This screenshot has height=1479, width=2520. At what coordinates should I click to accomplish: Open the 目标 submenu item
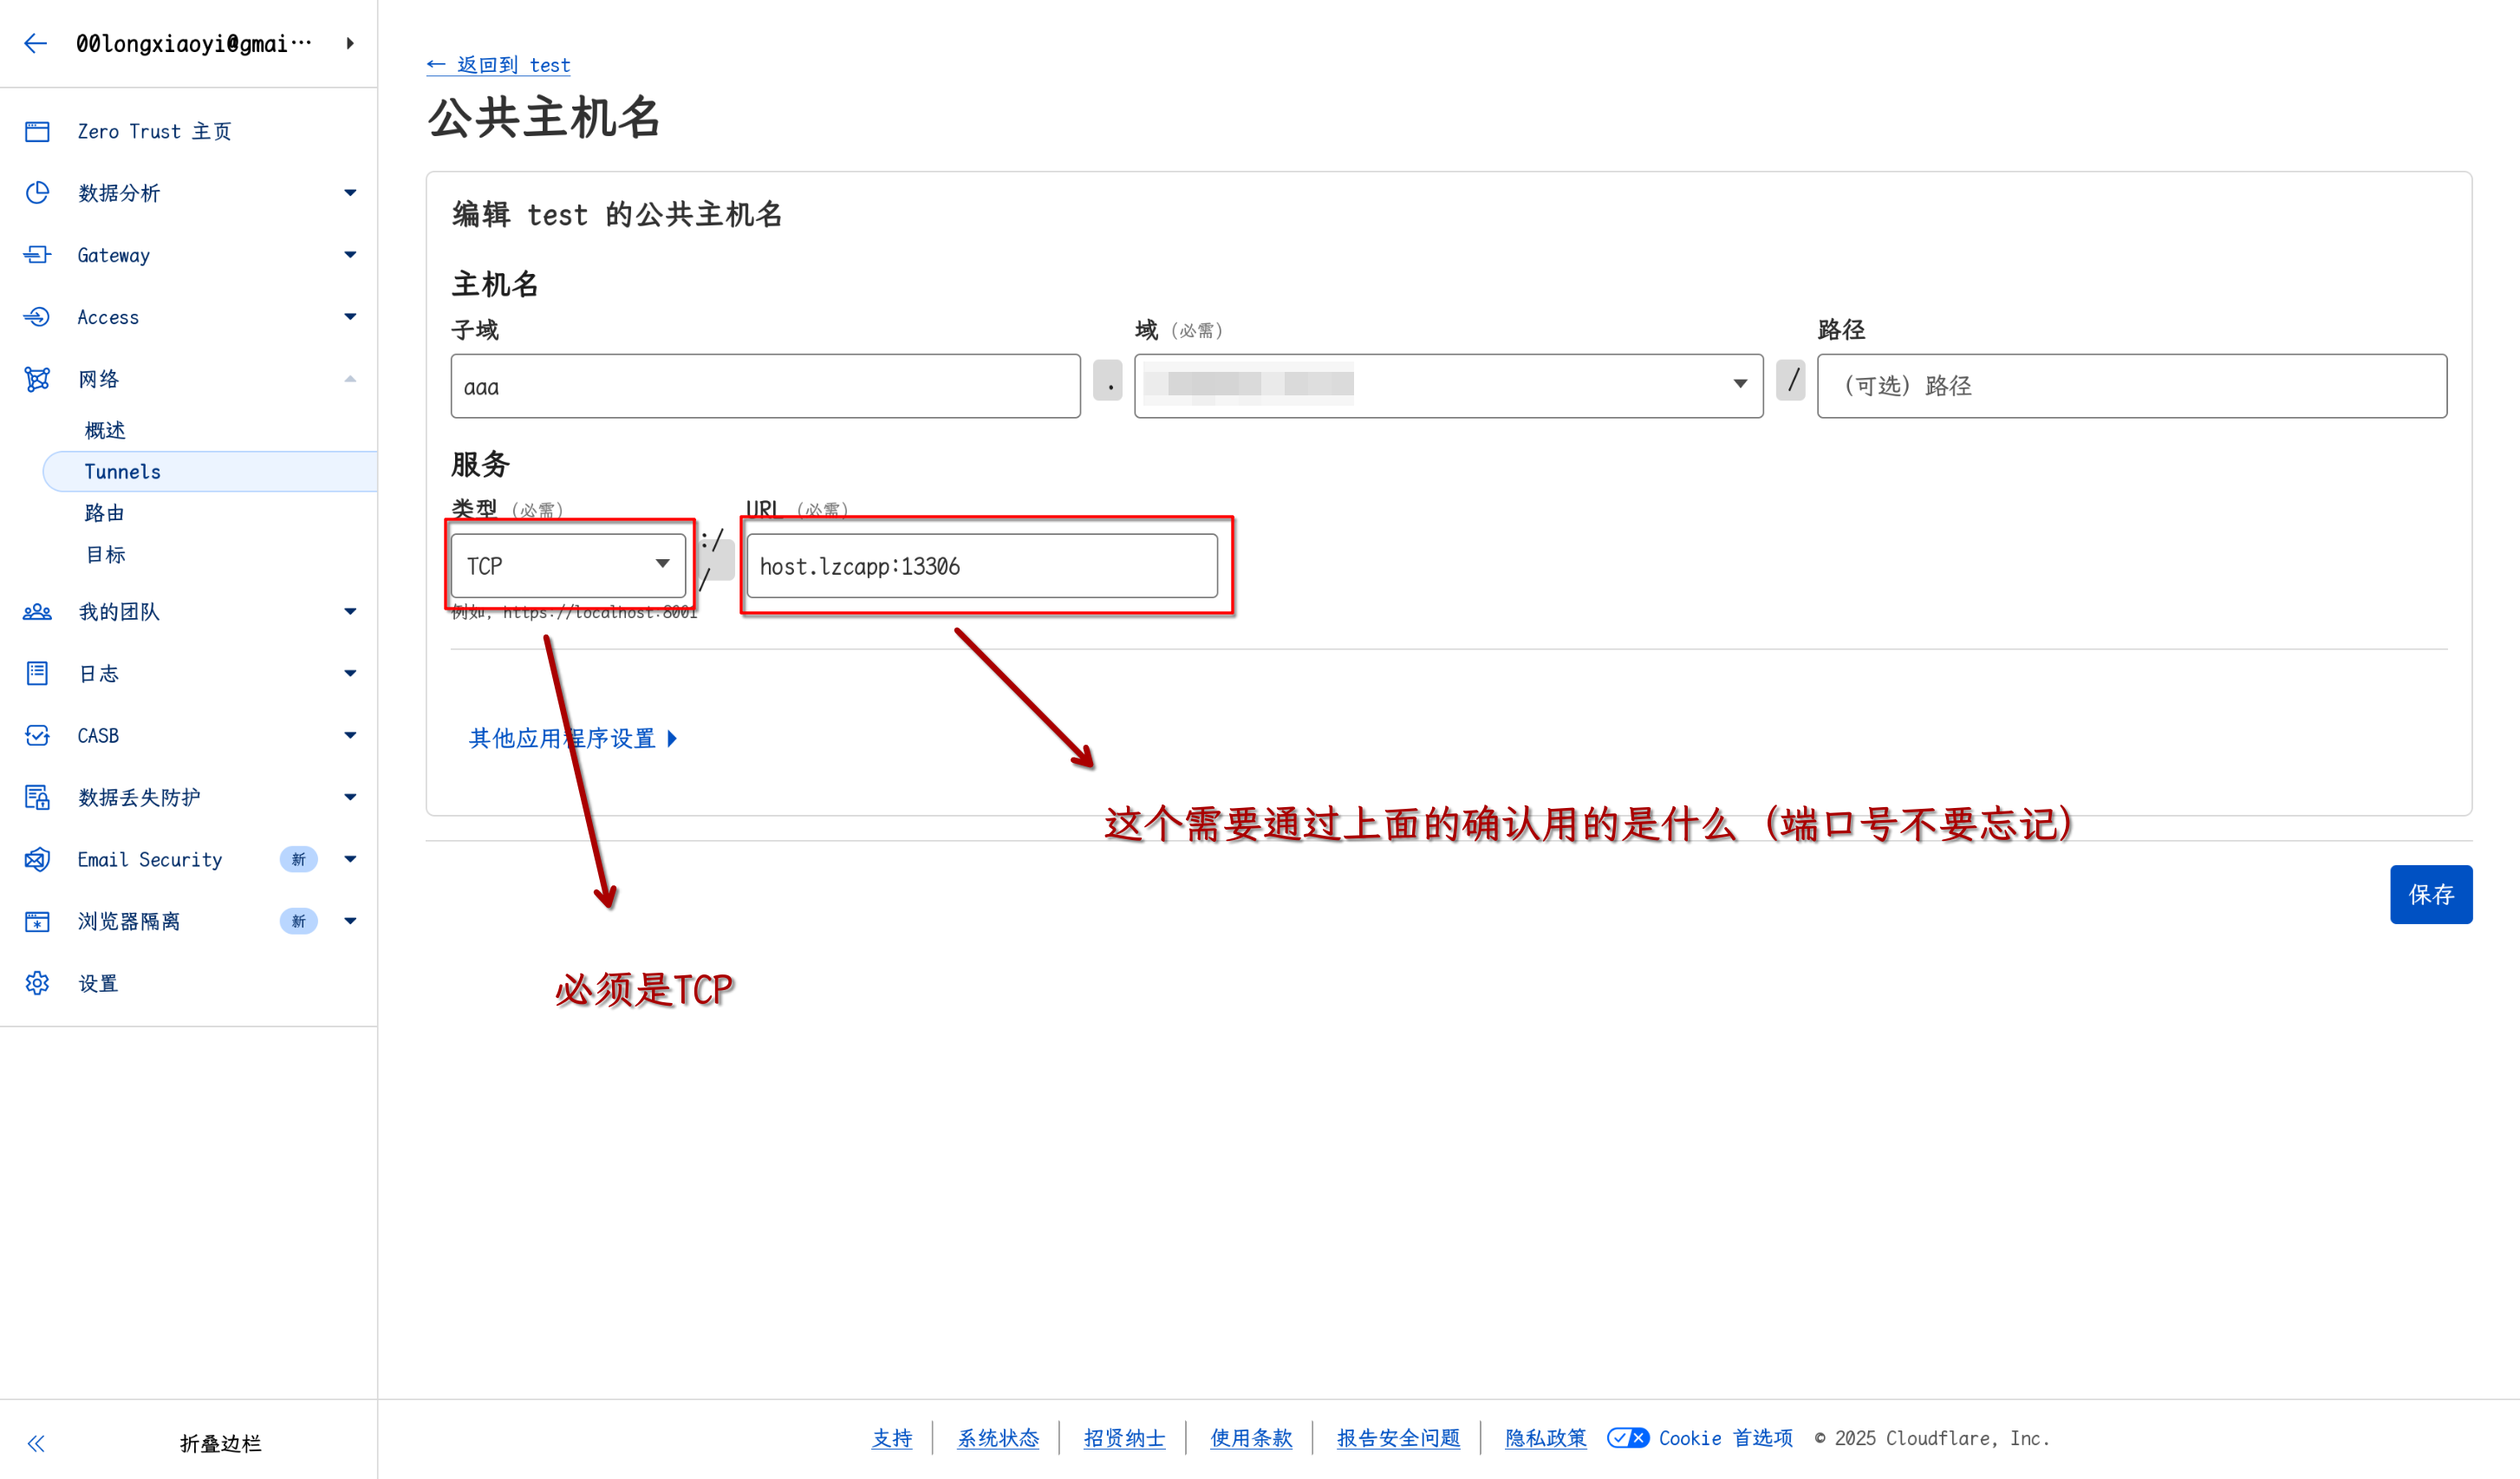coord(105,554)
